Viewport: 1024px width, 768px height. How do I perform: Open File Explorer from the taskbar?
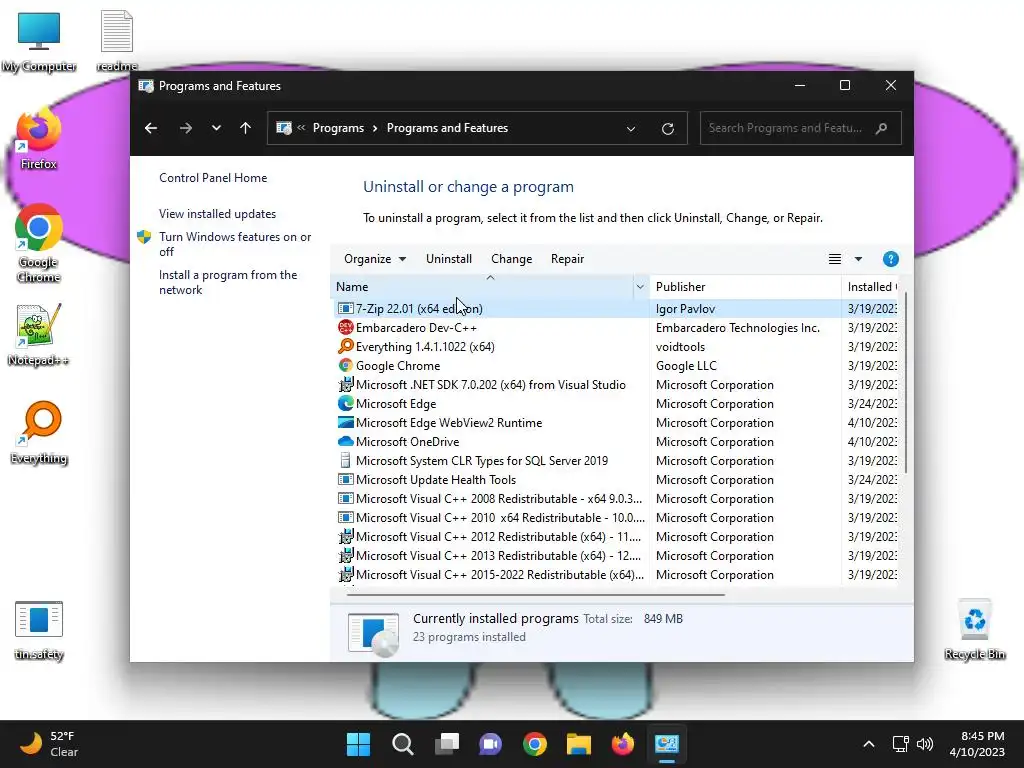[x=579, y=744]
